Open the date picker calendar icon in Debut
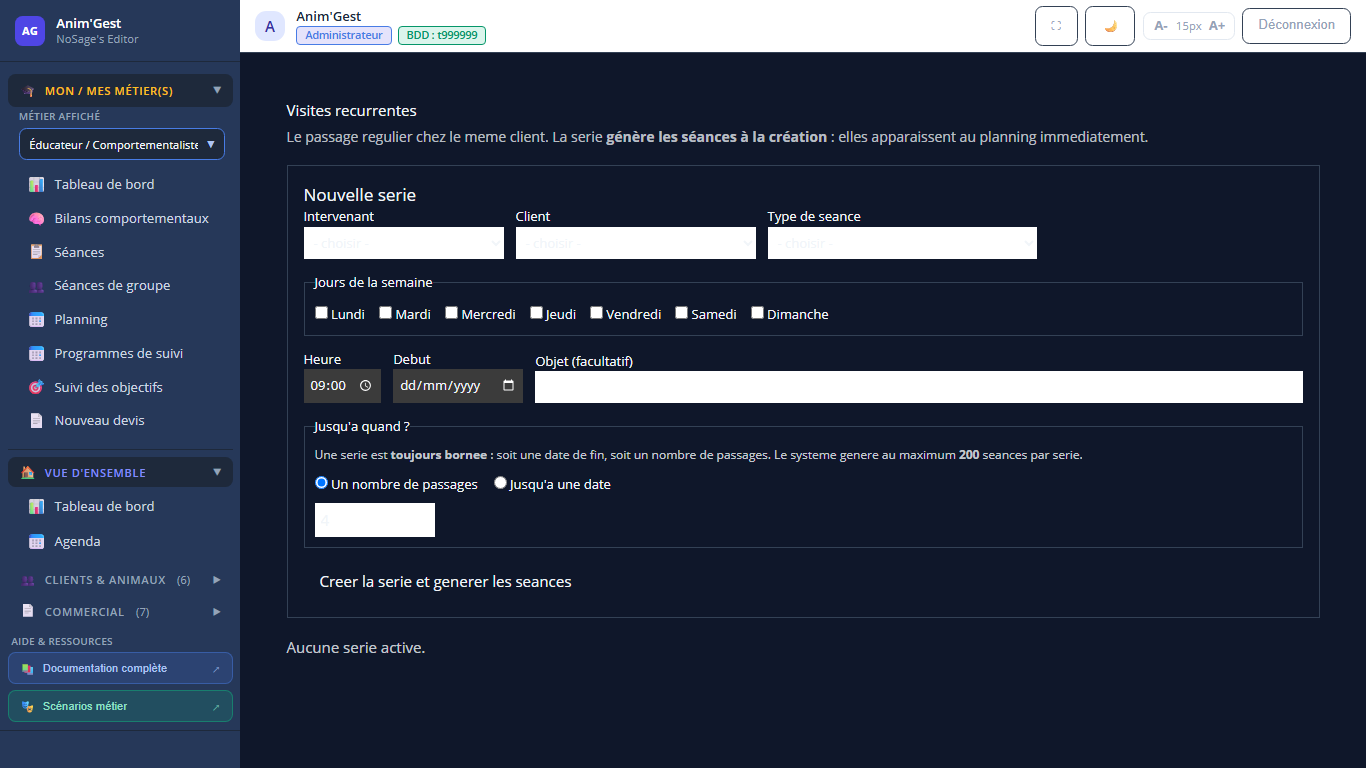1366x768 pixels. pyautogui.click(x=508, y=386)
